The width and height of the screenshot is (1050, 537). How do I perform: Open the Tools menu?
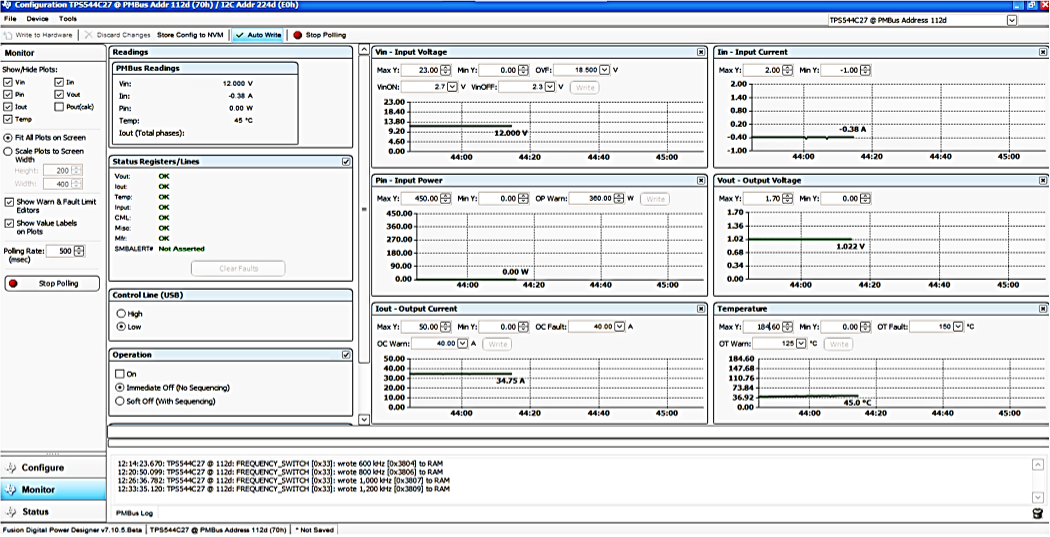pyautogui.click(x=67, y=19)
